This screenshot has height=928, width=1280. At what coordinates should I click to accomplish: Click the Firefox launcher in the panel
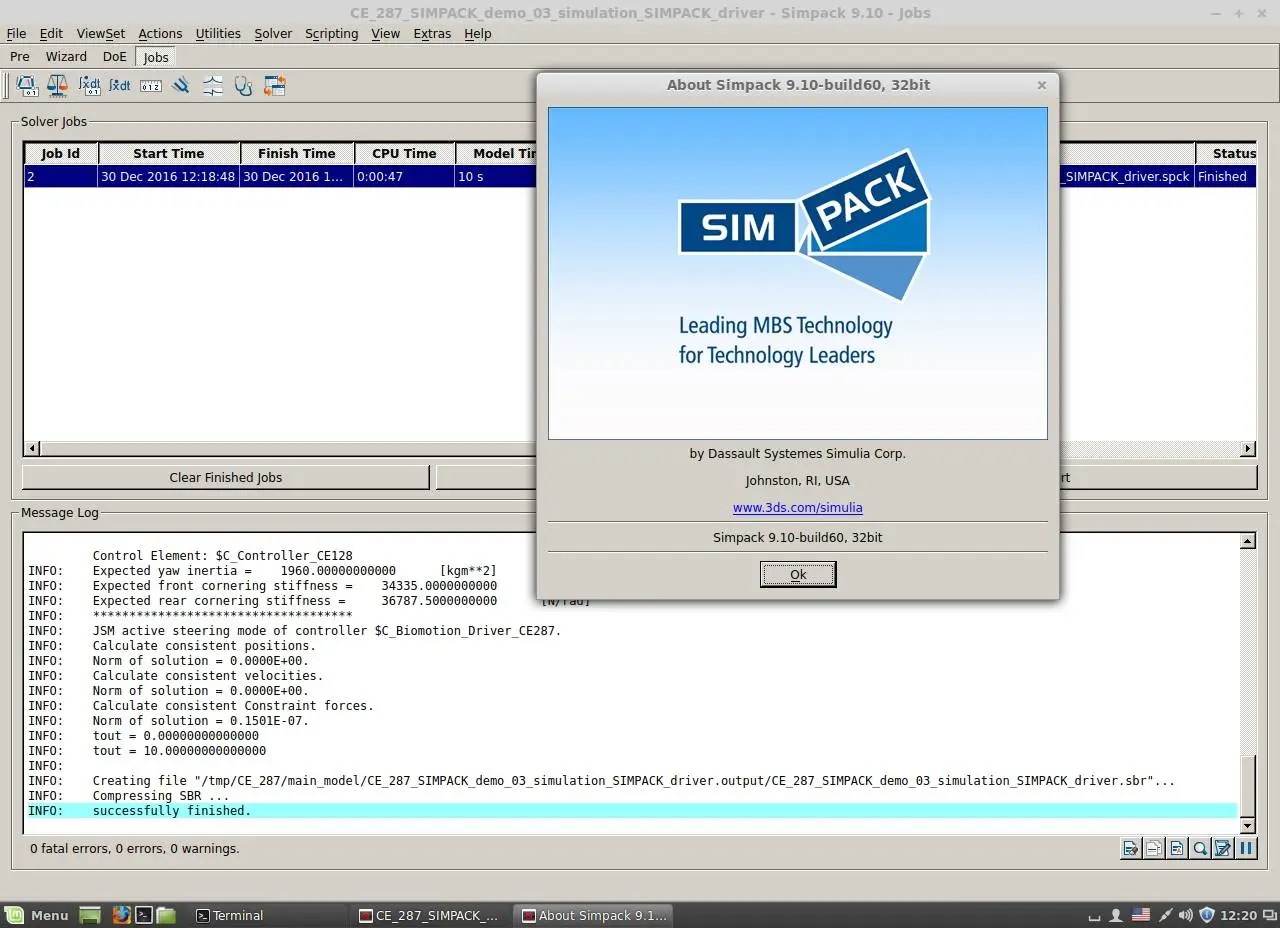pyautogui.click(x=122, y=915)
